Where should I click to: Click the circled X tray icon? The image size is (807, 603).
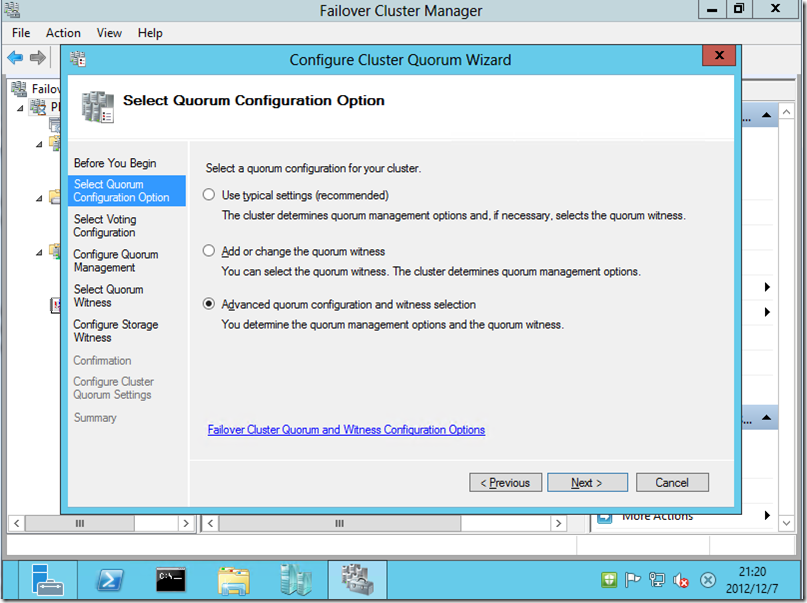(x=708, y=580)
